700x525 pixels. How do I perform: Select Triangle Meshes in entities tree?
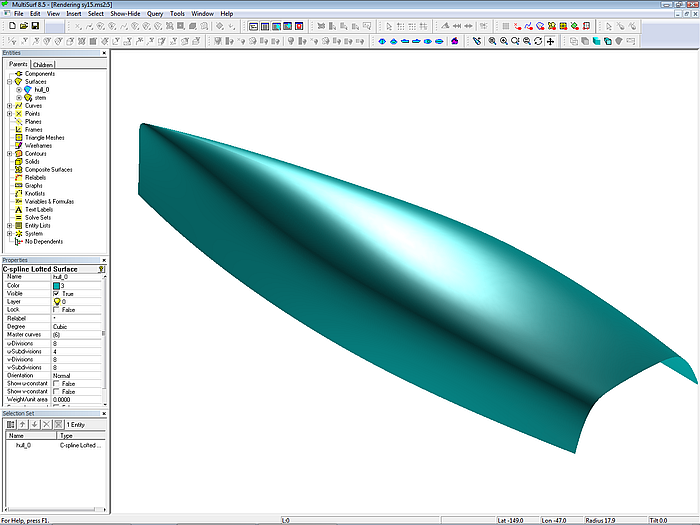(x=45, y=138)
